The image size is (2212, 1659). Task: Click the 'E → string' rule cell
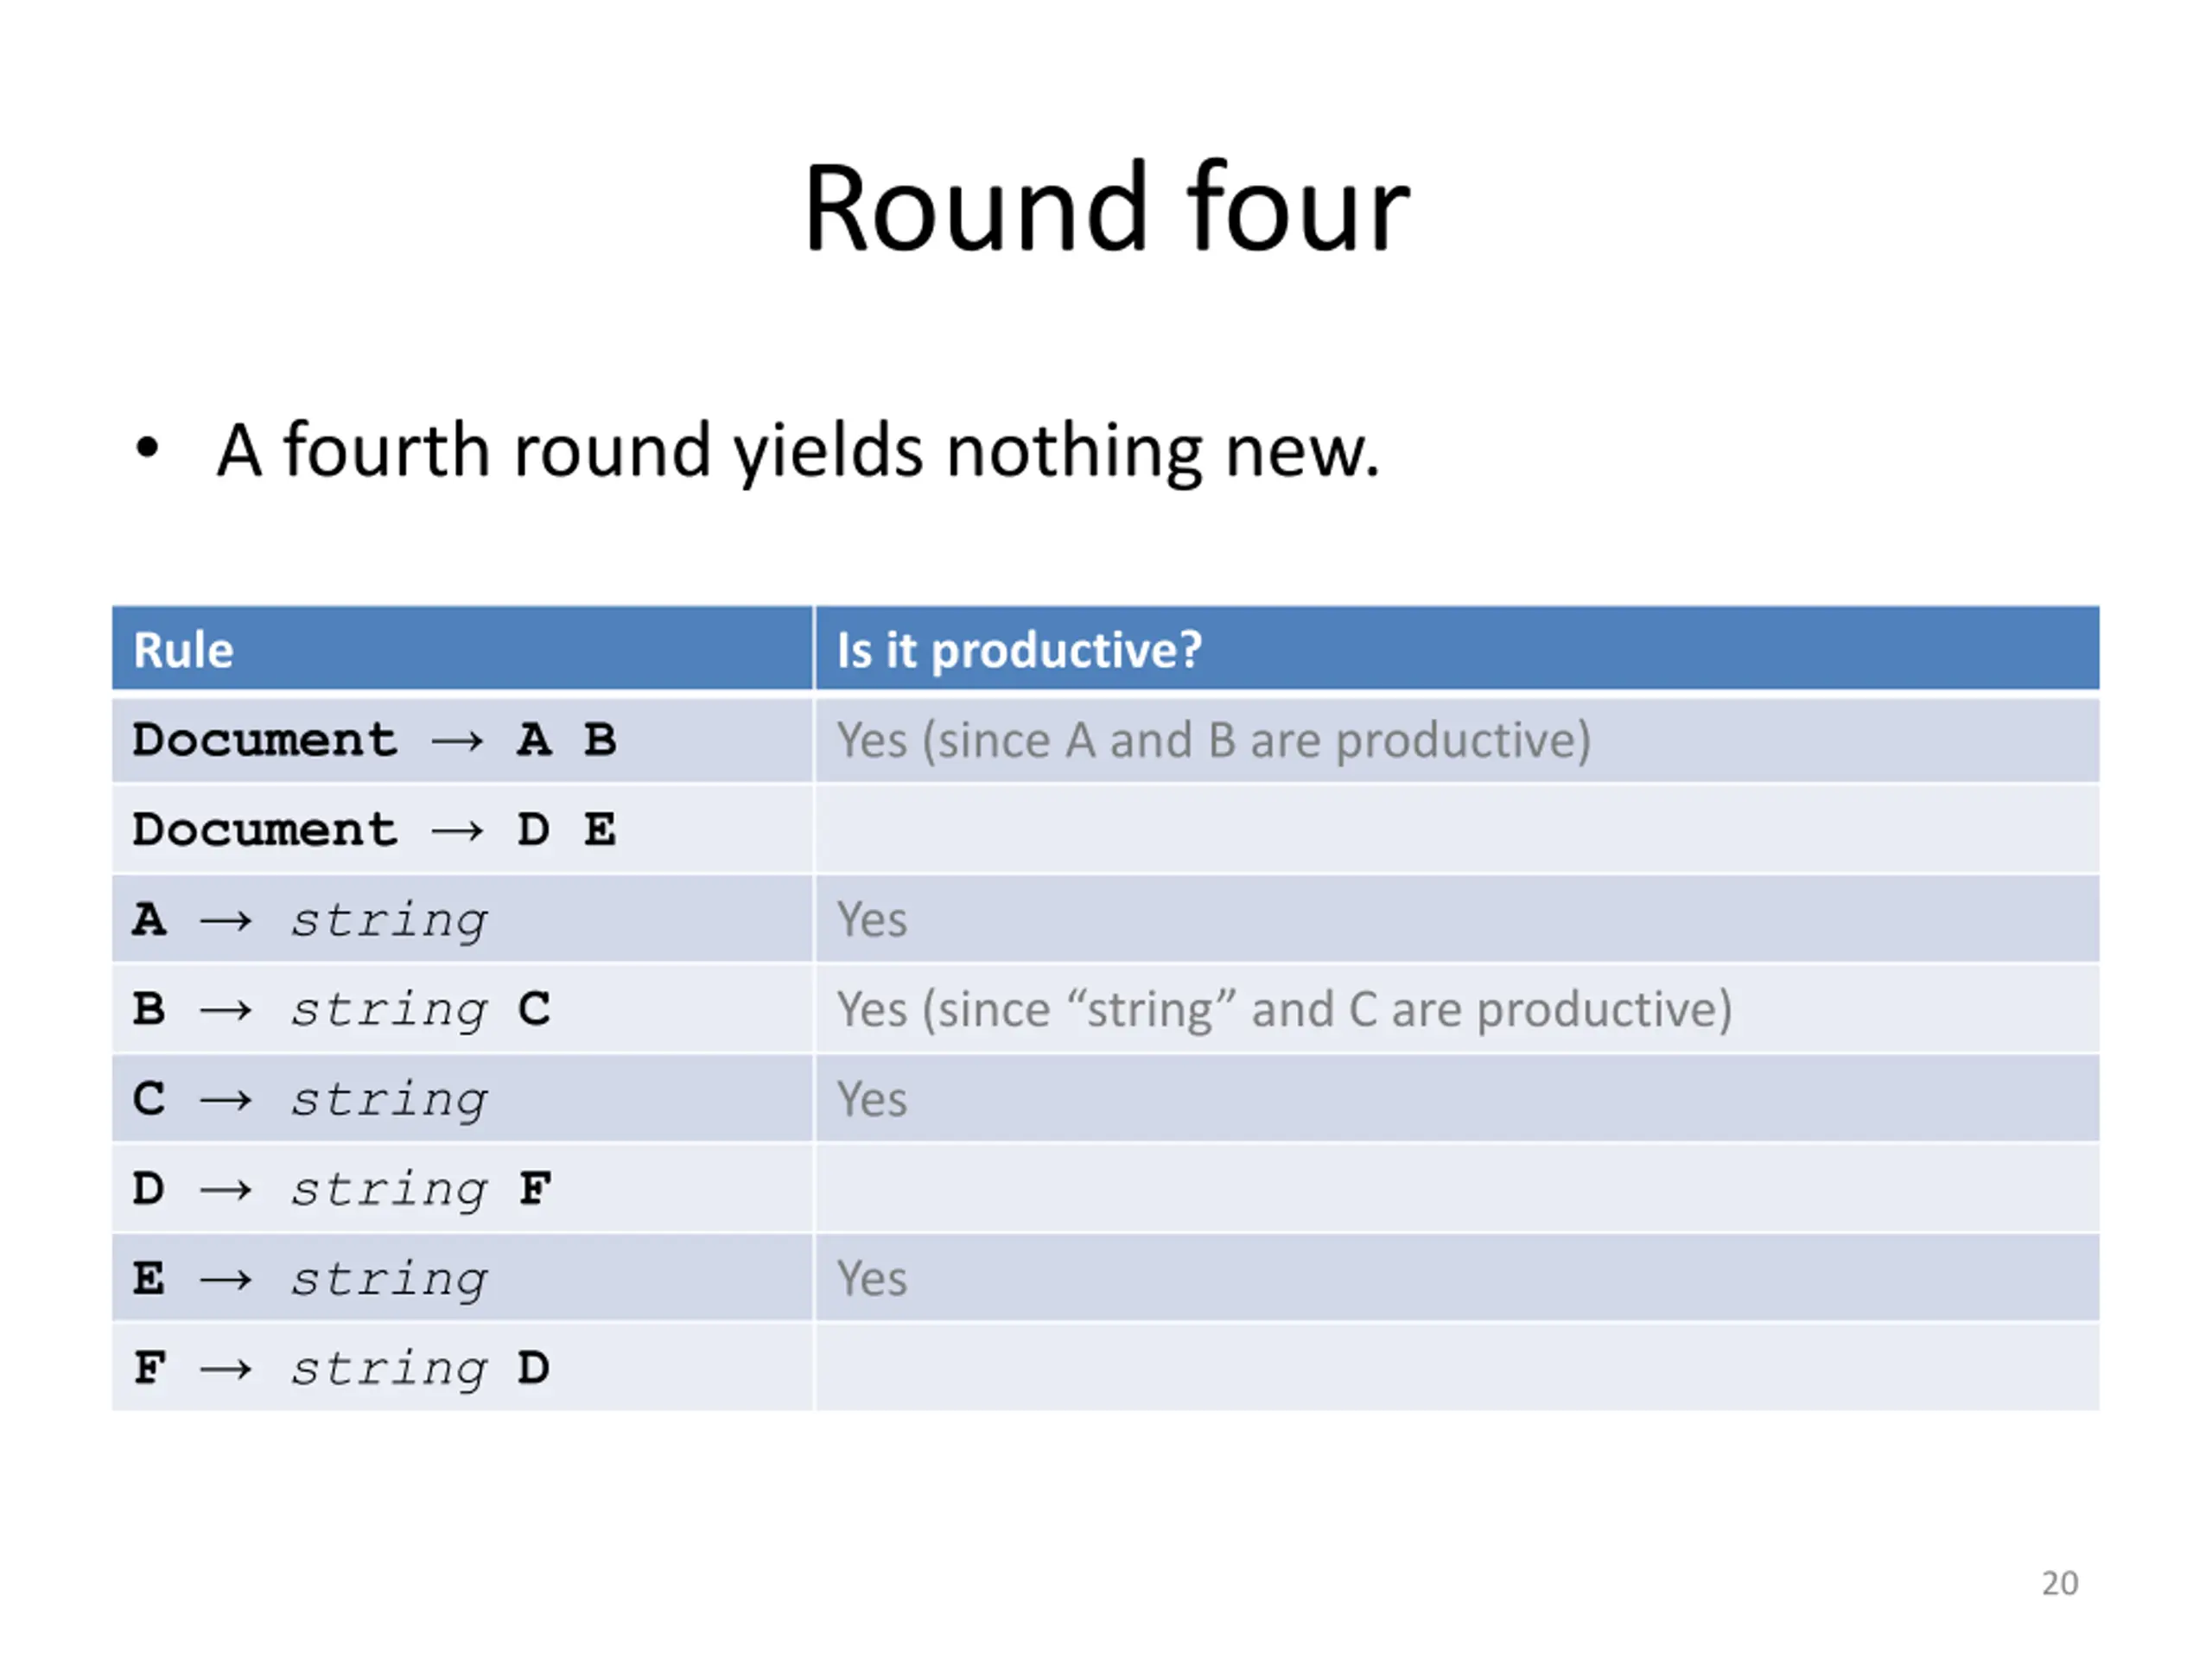tap(462, 1278)
